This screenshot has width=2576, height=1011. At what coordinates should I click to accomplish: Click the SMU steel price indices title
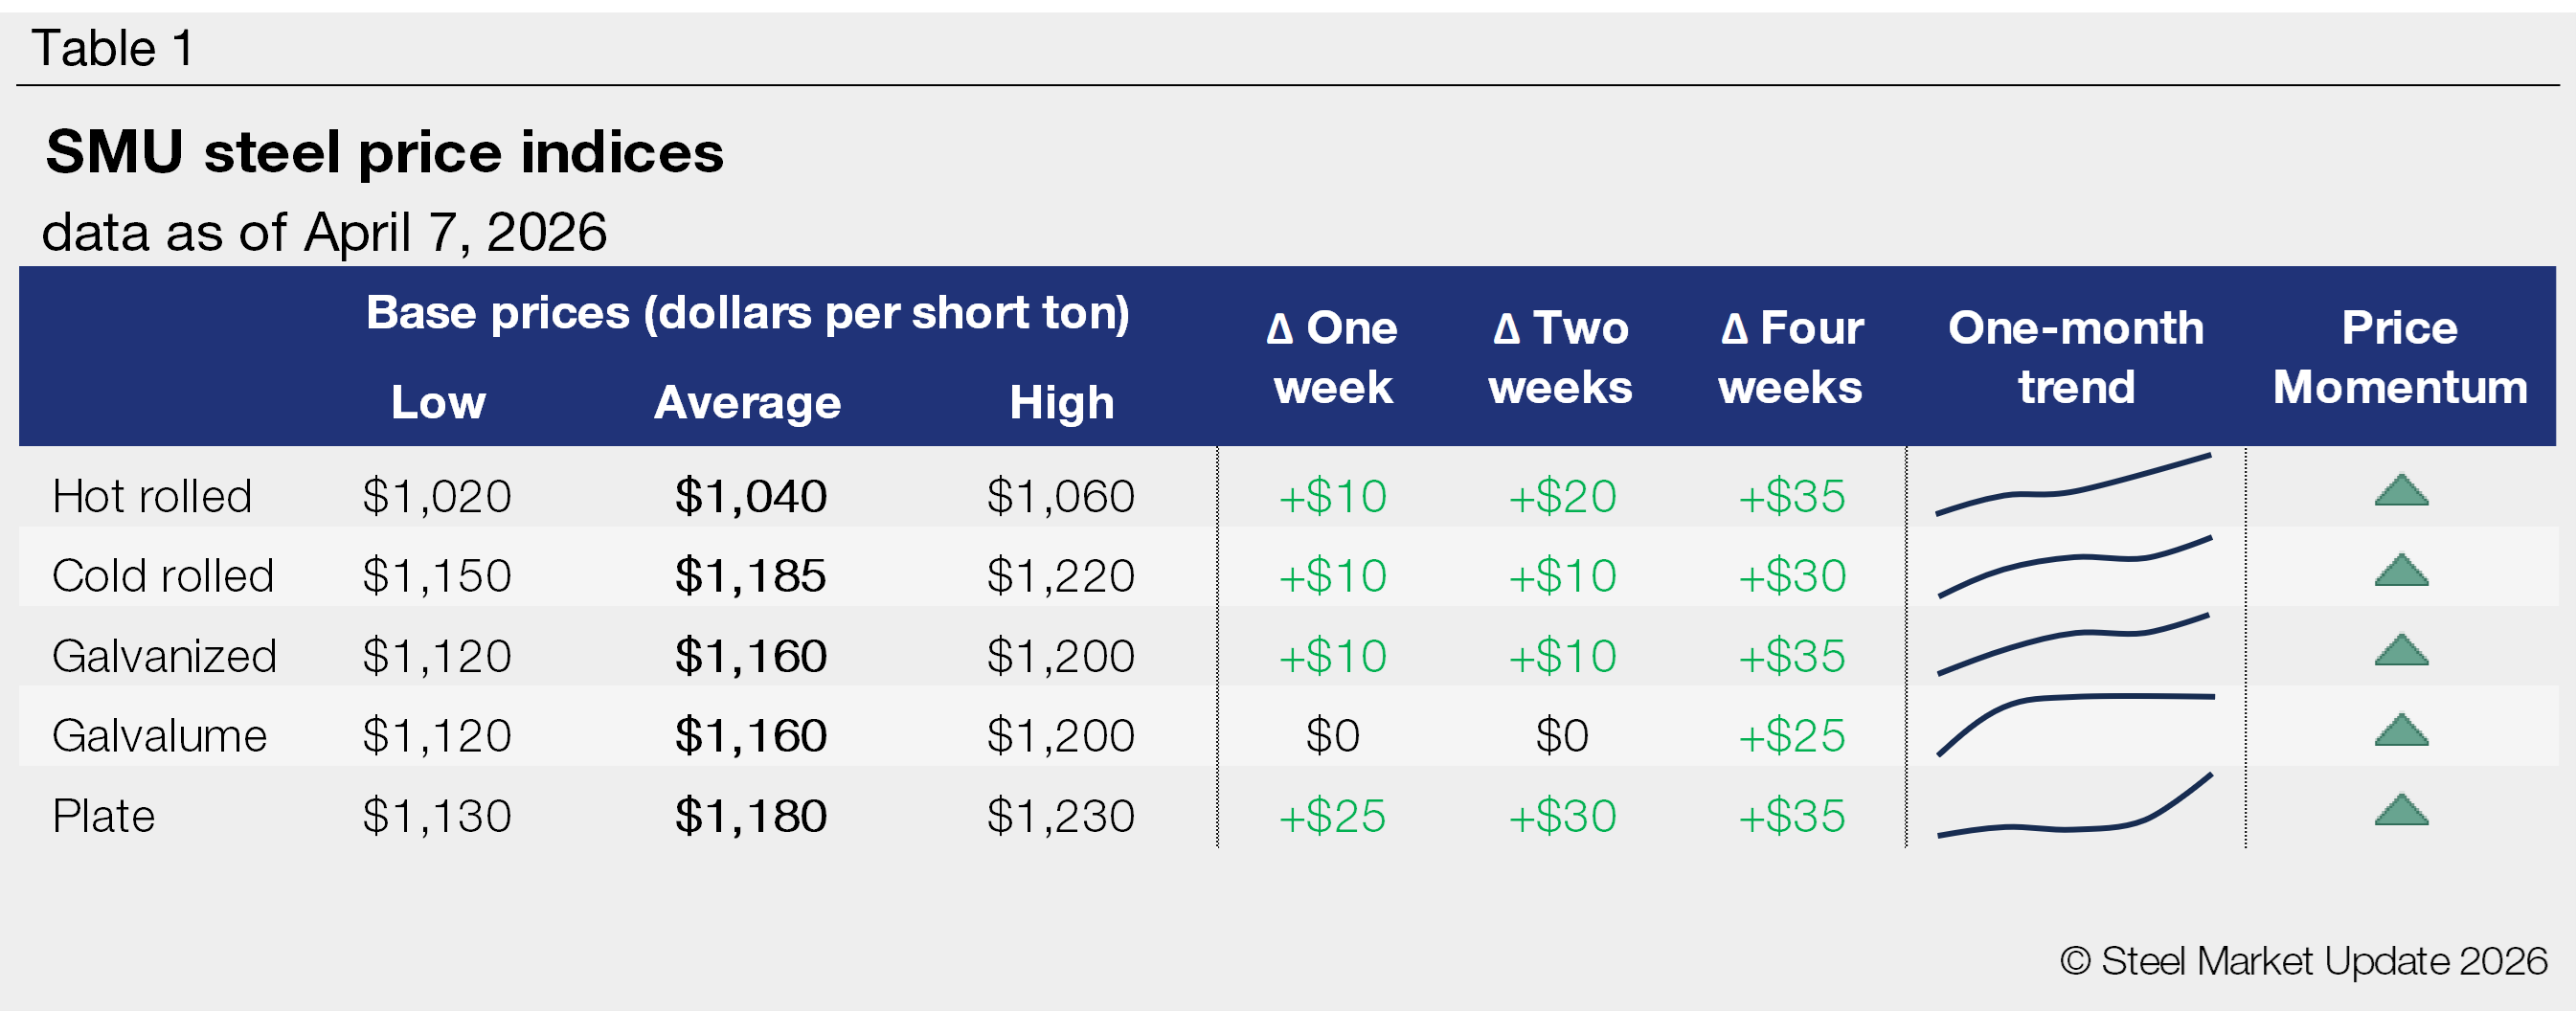click(x=384, y=153)
